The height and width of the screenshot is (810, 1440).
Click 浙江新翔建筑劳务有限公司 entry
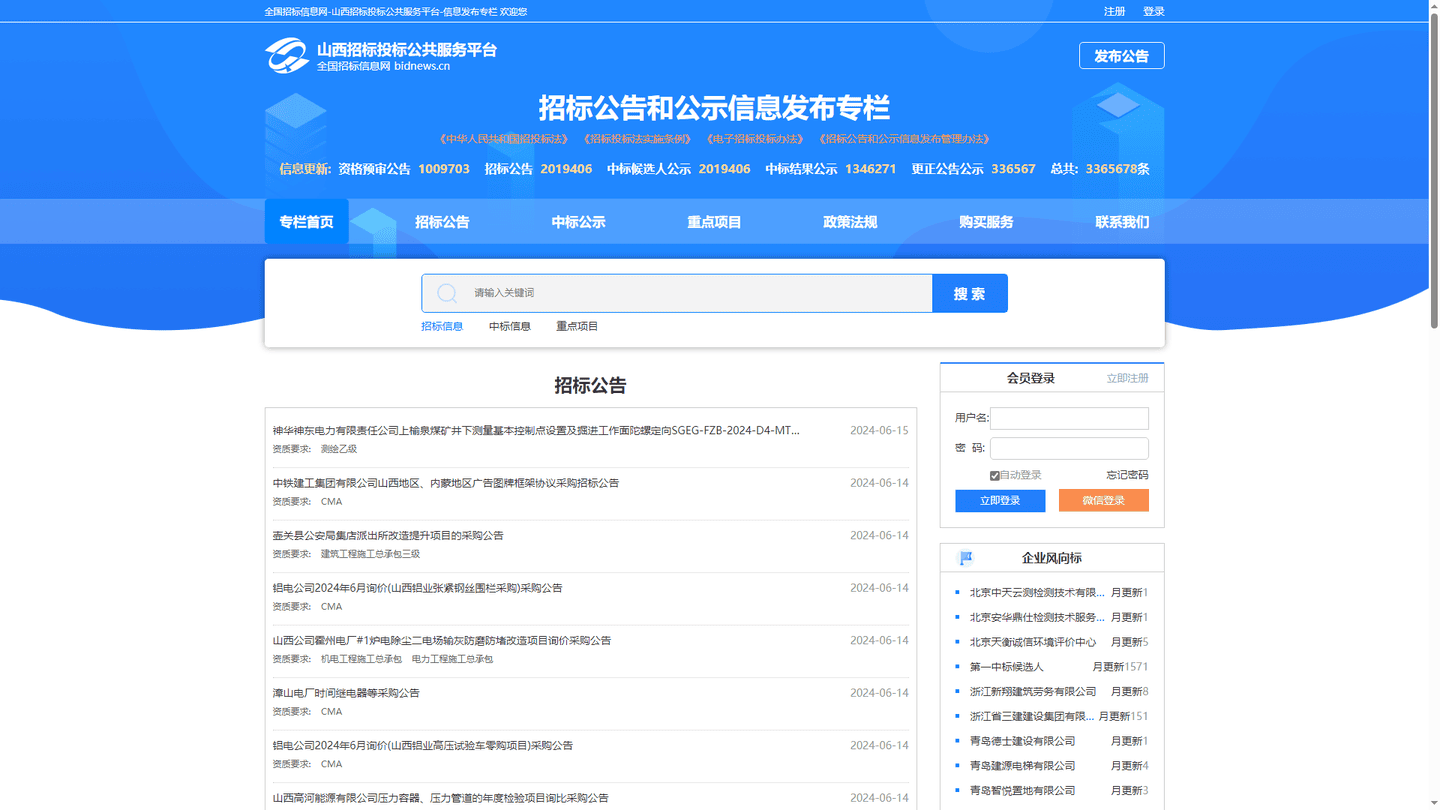[x=1033, y=692]
